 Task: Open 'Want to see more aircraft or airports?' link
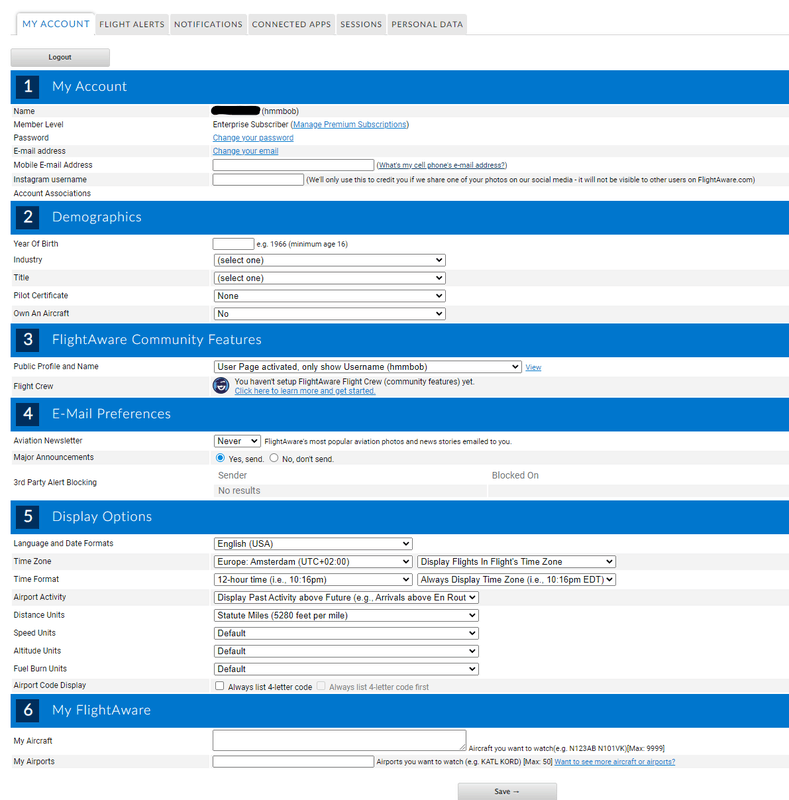614,762
